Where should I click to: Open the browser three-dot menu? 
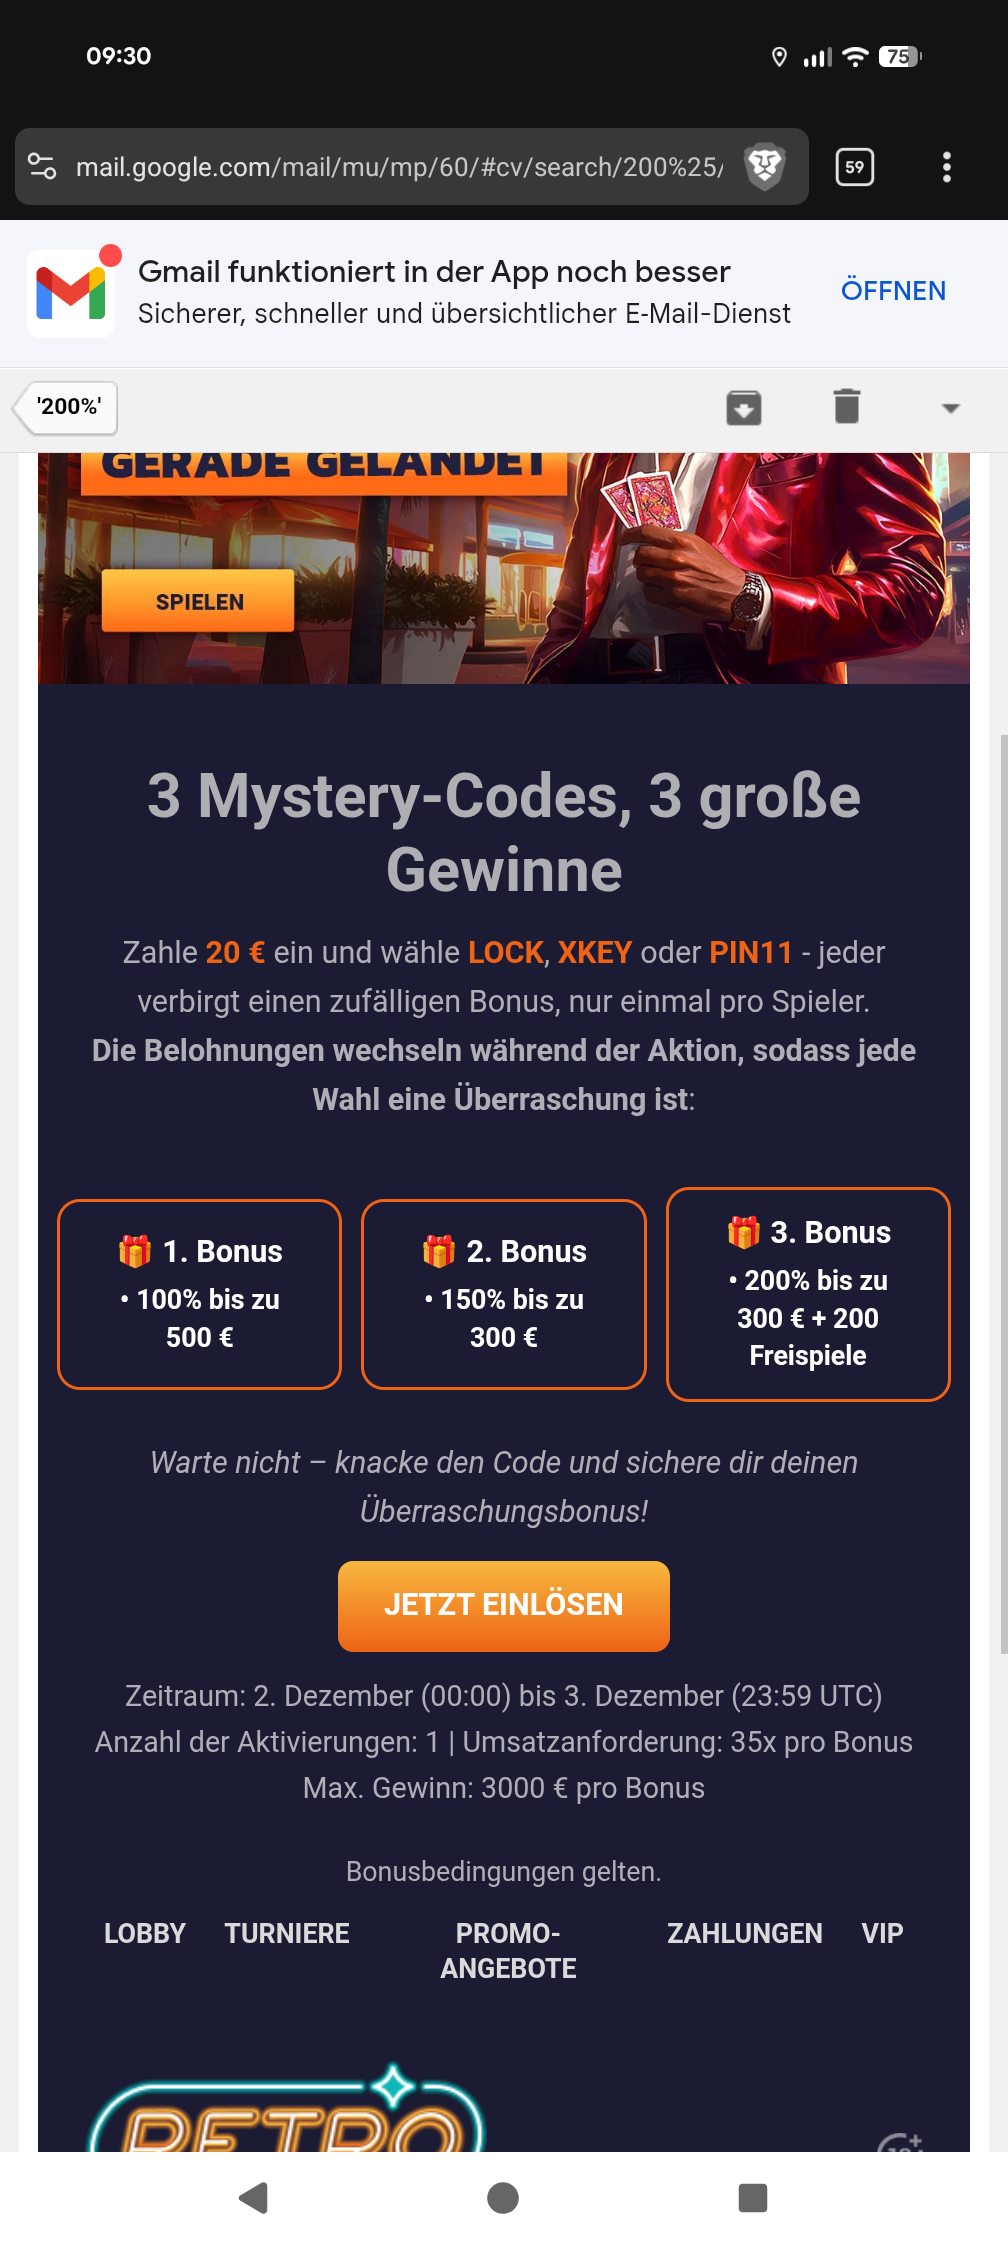[x=947, y=167]
